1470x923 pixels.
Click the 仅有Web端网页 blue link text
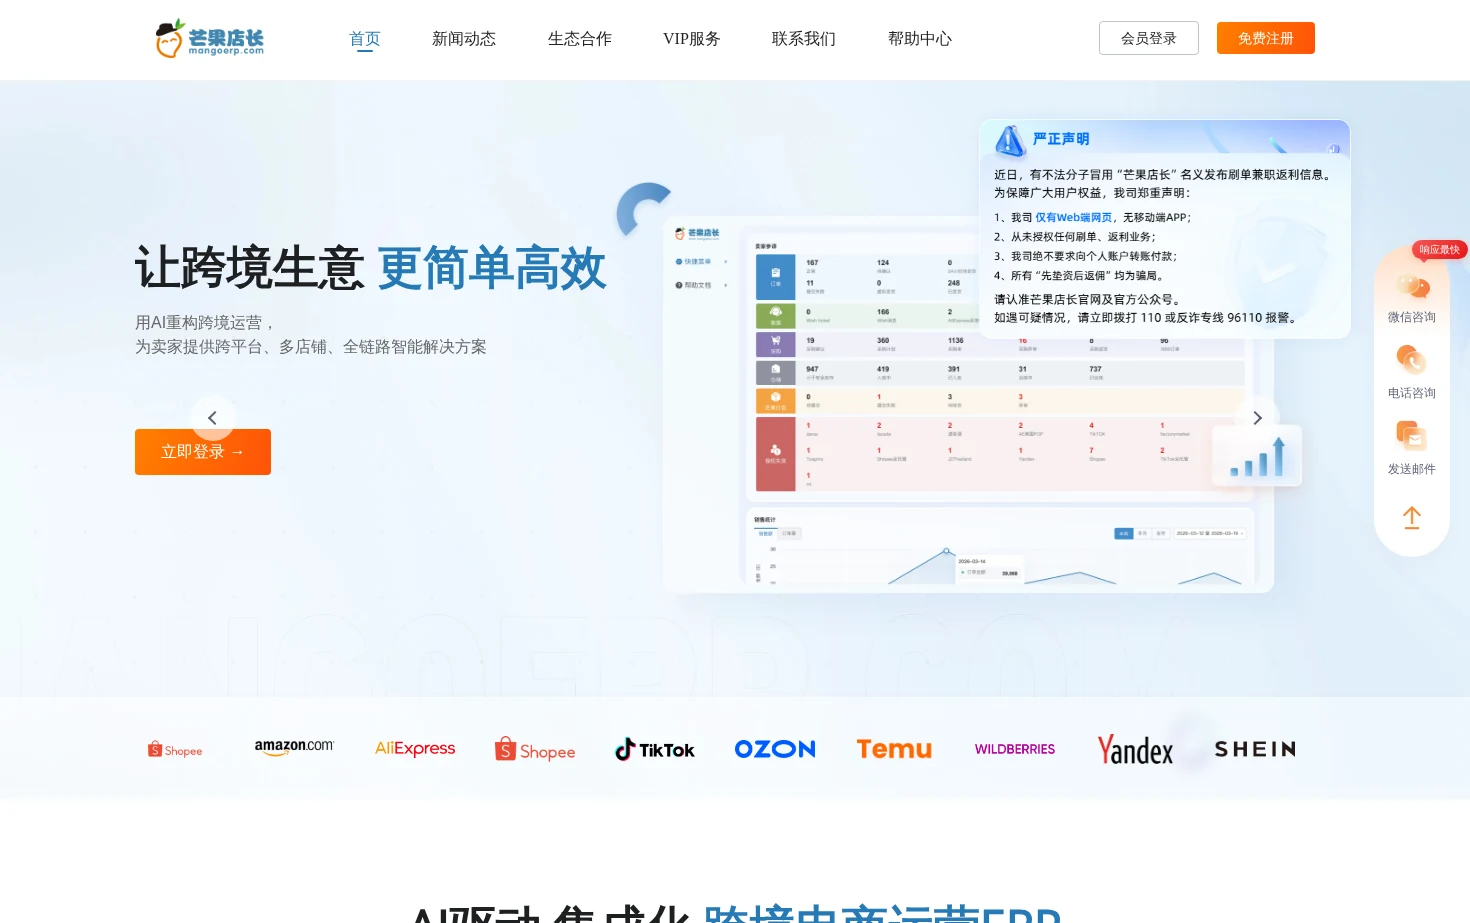click(x=1073, y=217)
